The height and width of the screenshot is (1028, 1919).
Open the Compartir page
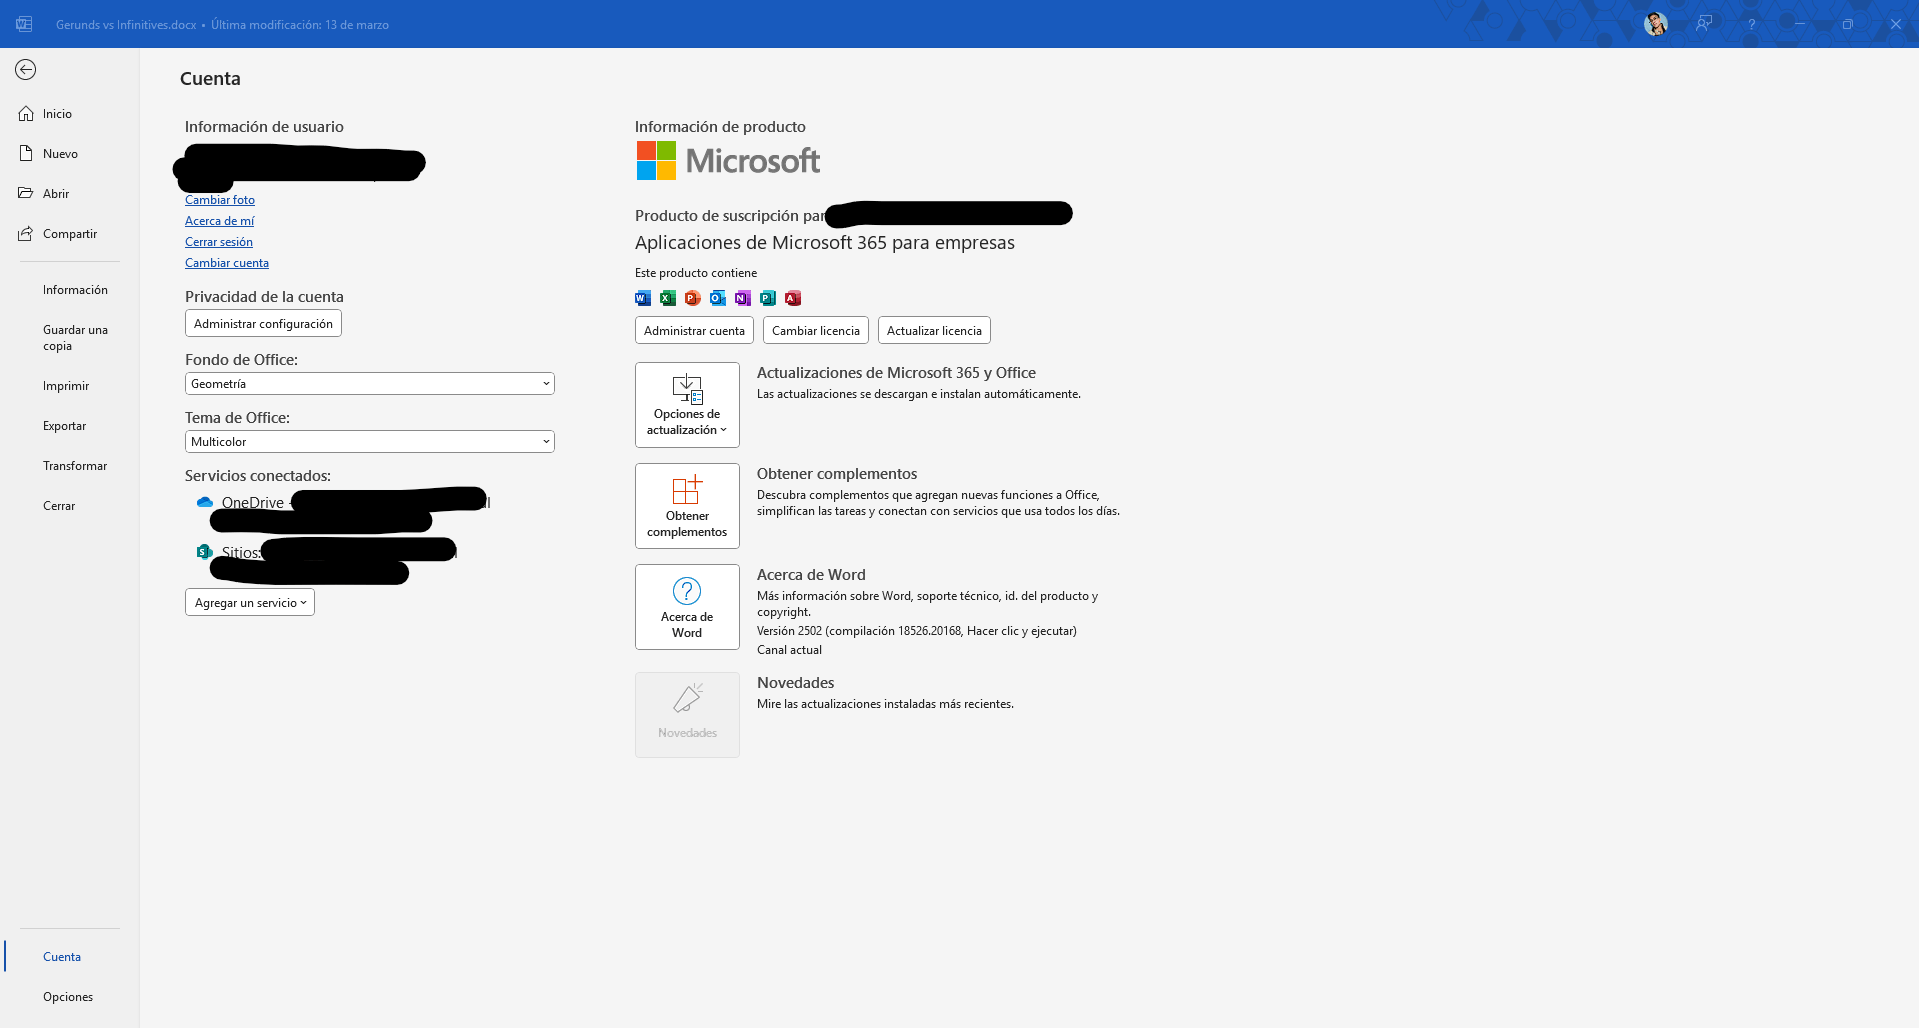(x=70, y=234)
